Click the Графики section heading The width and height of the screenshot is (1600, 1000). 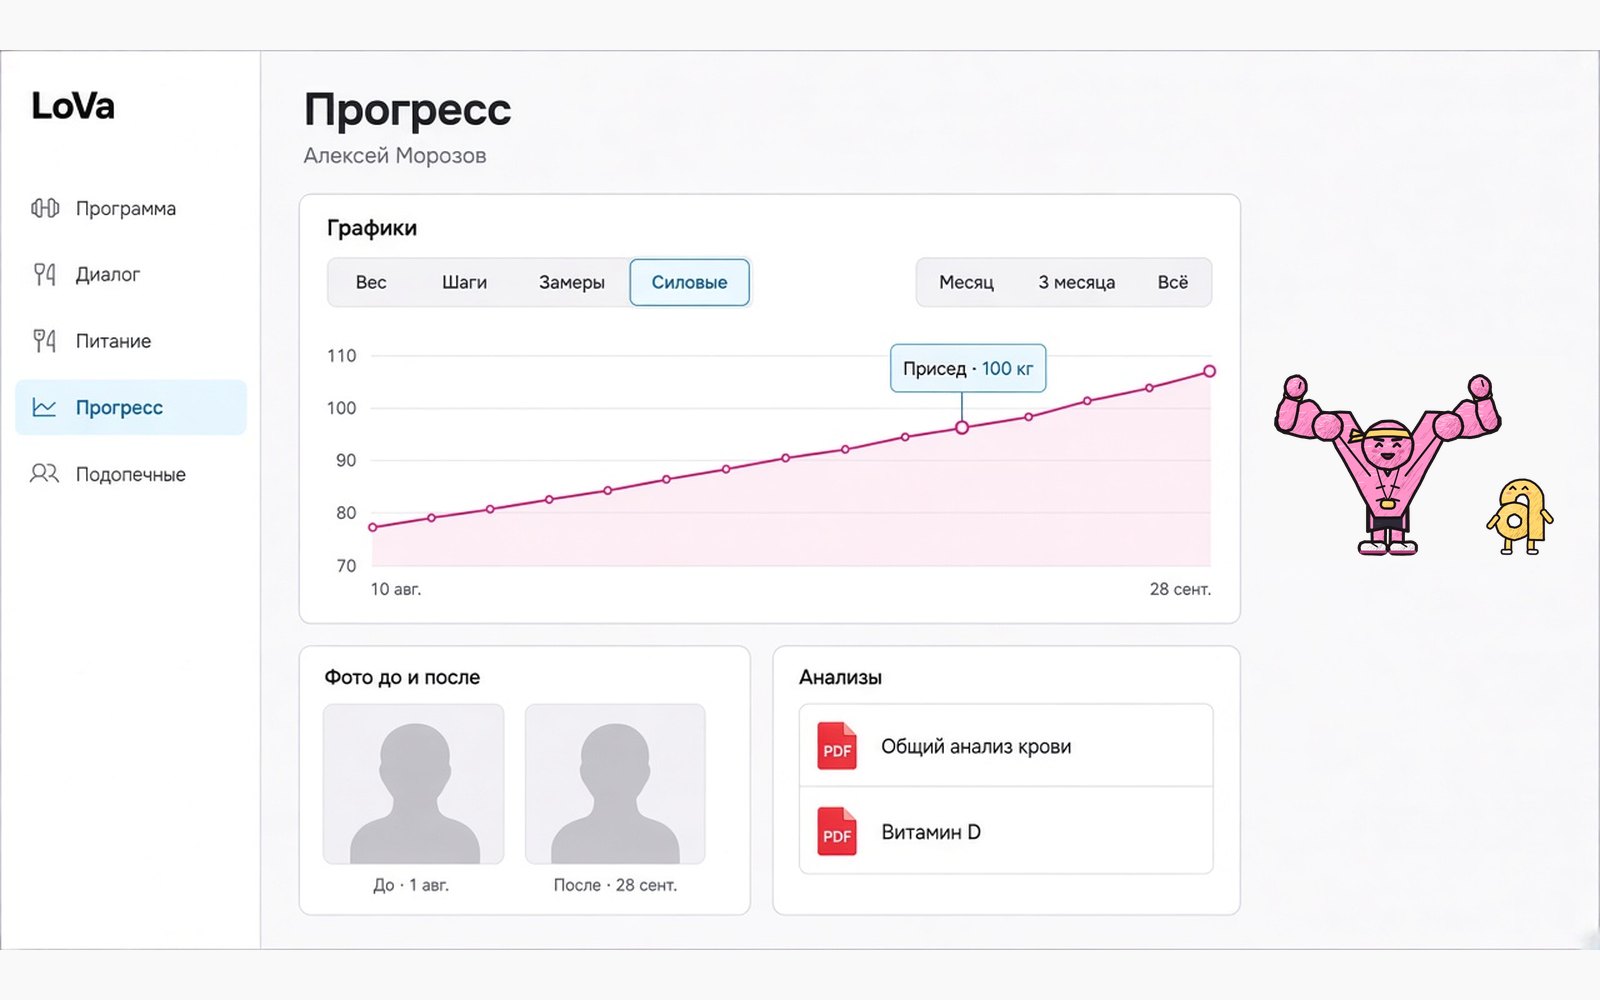click(372, 228)
